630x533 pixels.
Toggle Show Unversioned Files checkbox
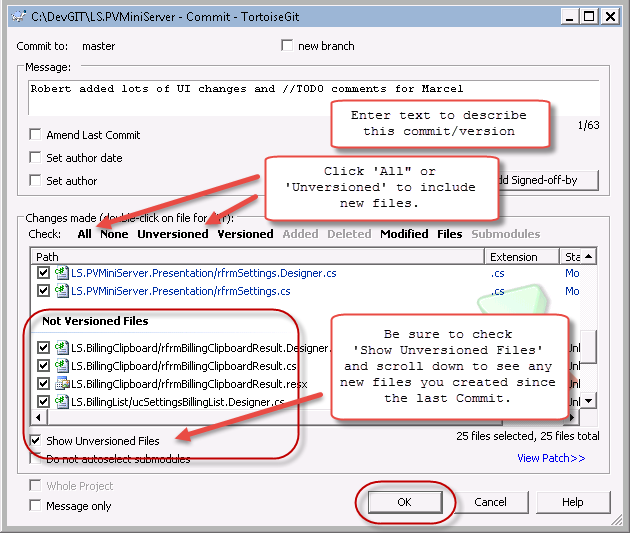coord(35,441)
